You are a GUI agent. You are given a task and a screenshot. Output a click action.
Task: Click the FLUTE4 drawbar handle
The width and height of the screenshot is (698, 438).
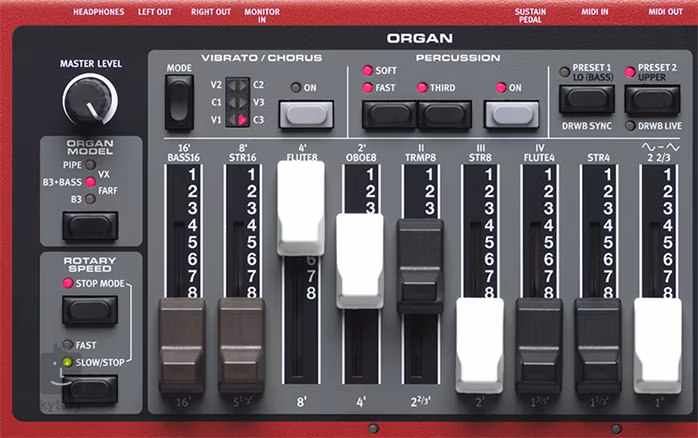(539, 345)
